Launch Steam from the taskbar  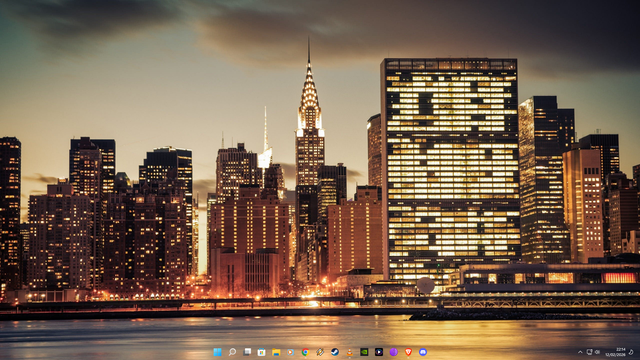335,352
